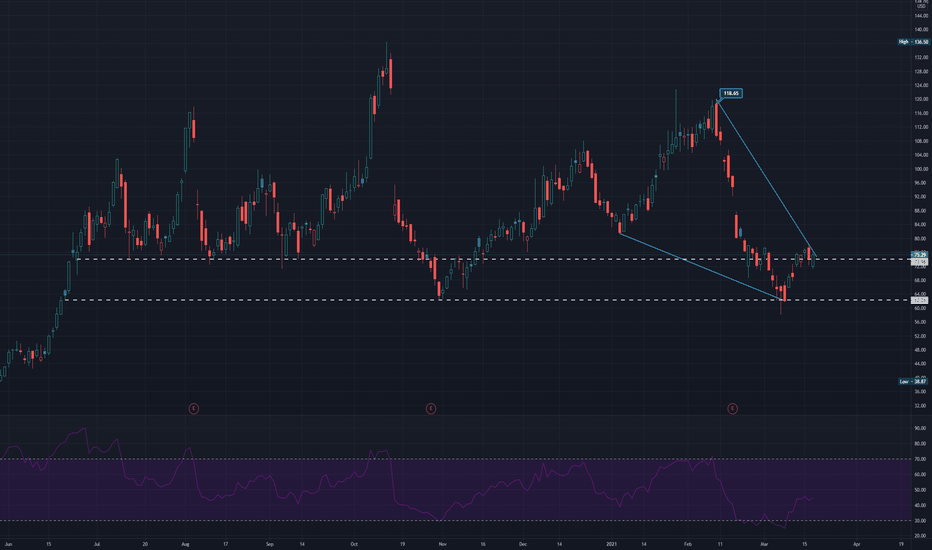Click the Apr date label on time axis

857,544
